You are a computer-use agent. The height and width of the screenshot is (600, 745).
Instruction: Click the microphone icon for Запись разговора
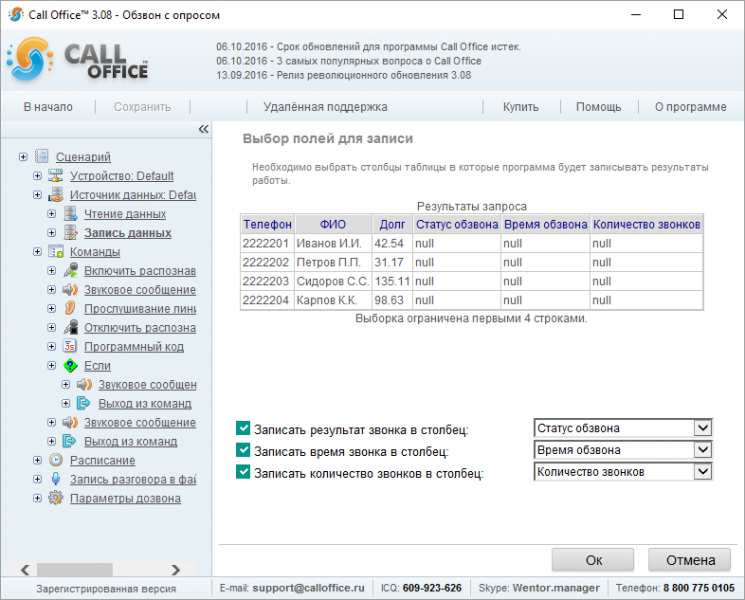pos(56,479)
